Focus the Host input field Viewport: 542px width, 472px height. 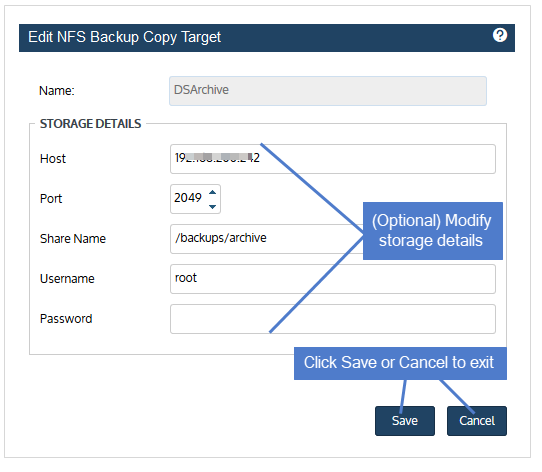(333, 159)
